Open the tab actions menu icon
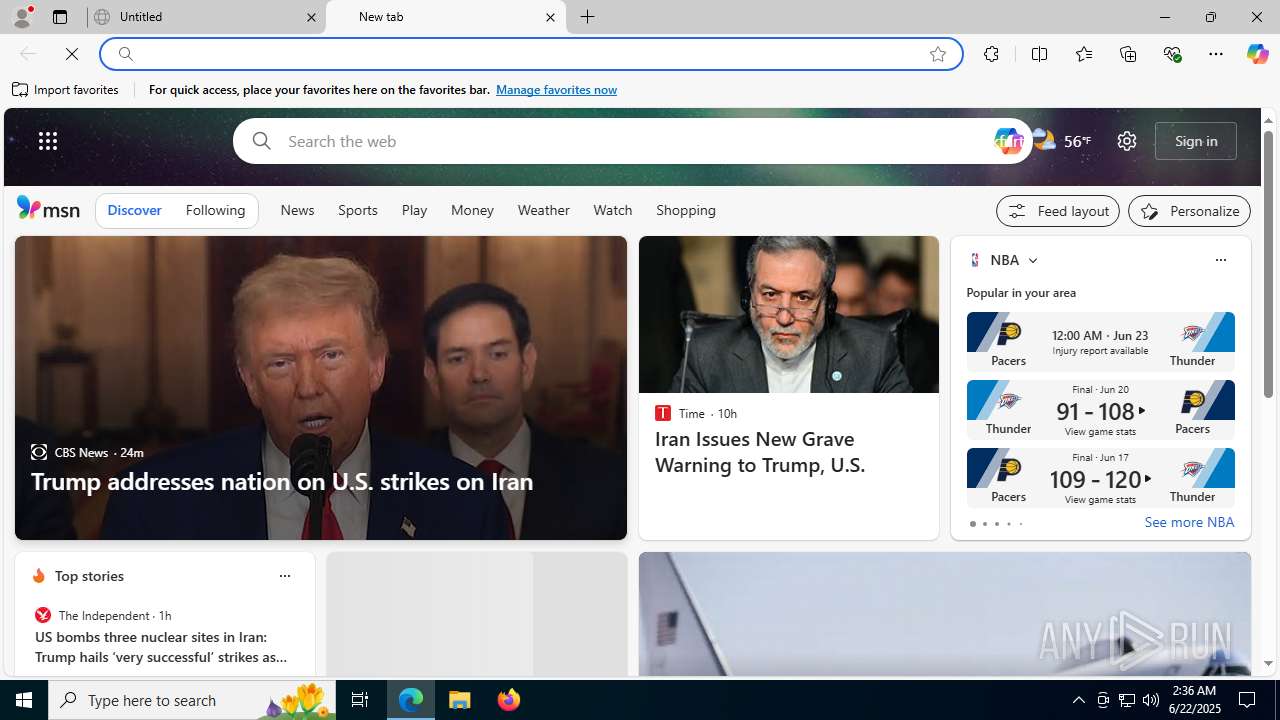Screen dimensions: 1280x720 [x=60, y=17]
